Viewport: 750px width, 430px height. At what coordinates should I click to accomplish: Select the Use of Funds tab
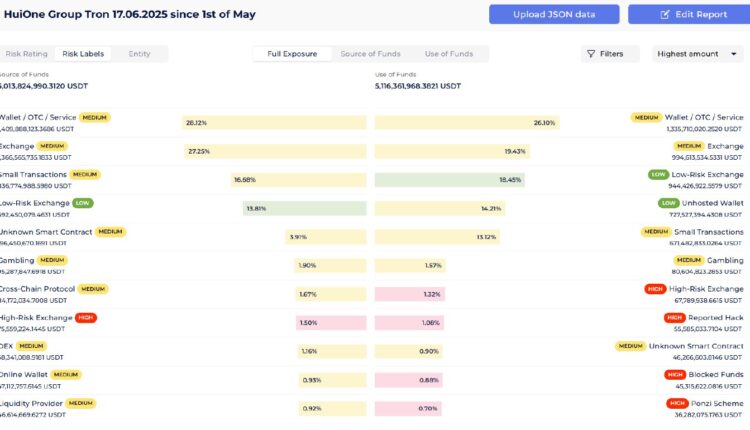(448, 54)
